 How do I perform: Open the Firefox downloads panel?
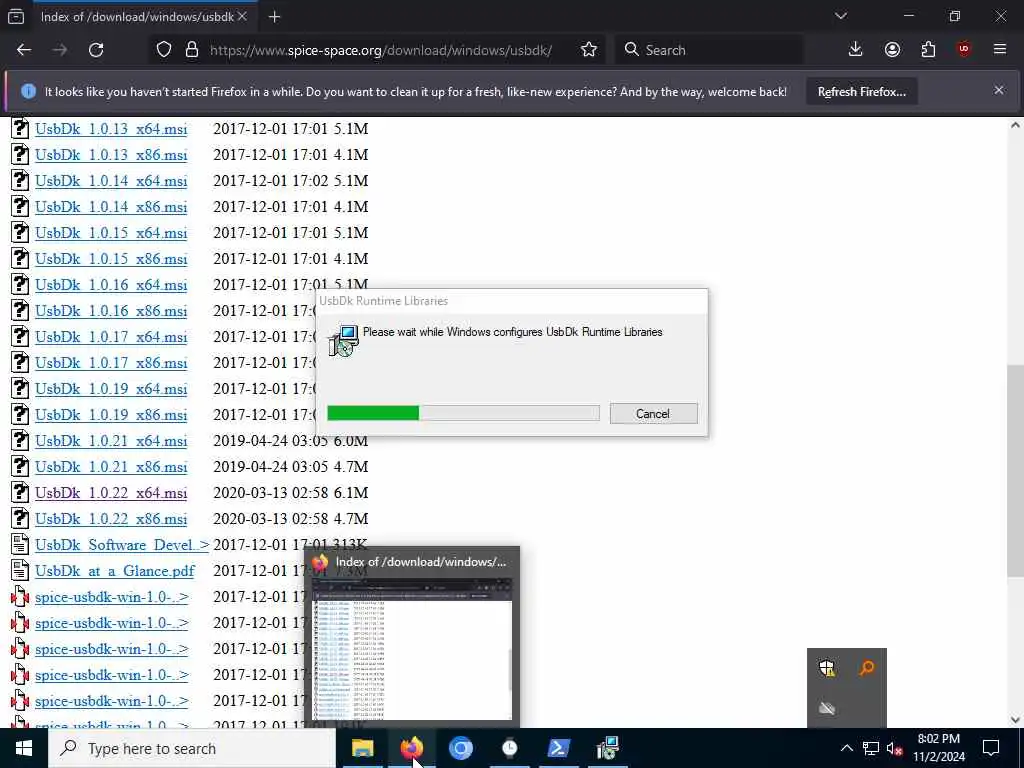coord(856,50)
